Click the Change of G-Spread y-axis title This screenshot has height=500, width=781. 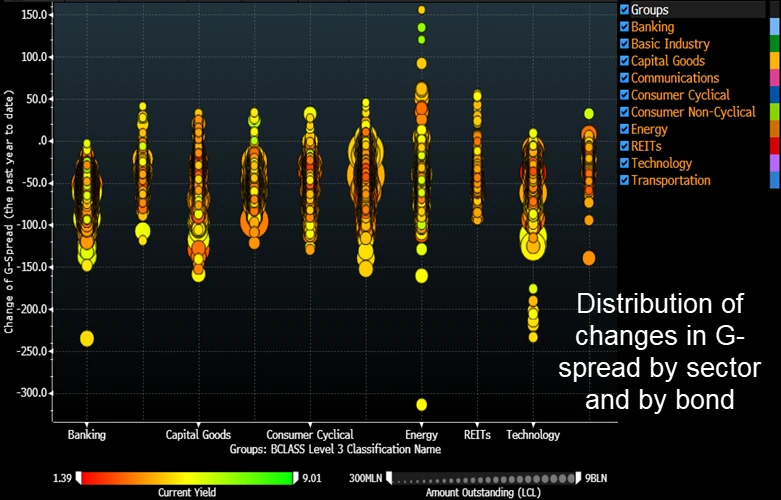pyautogui.click(x=8, y=212)
